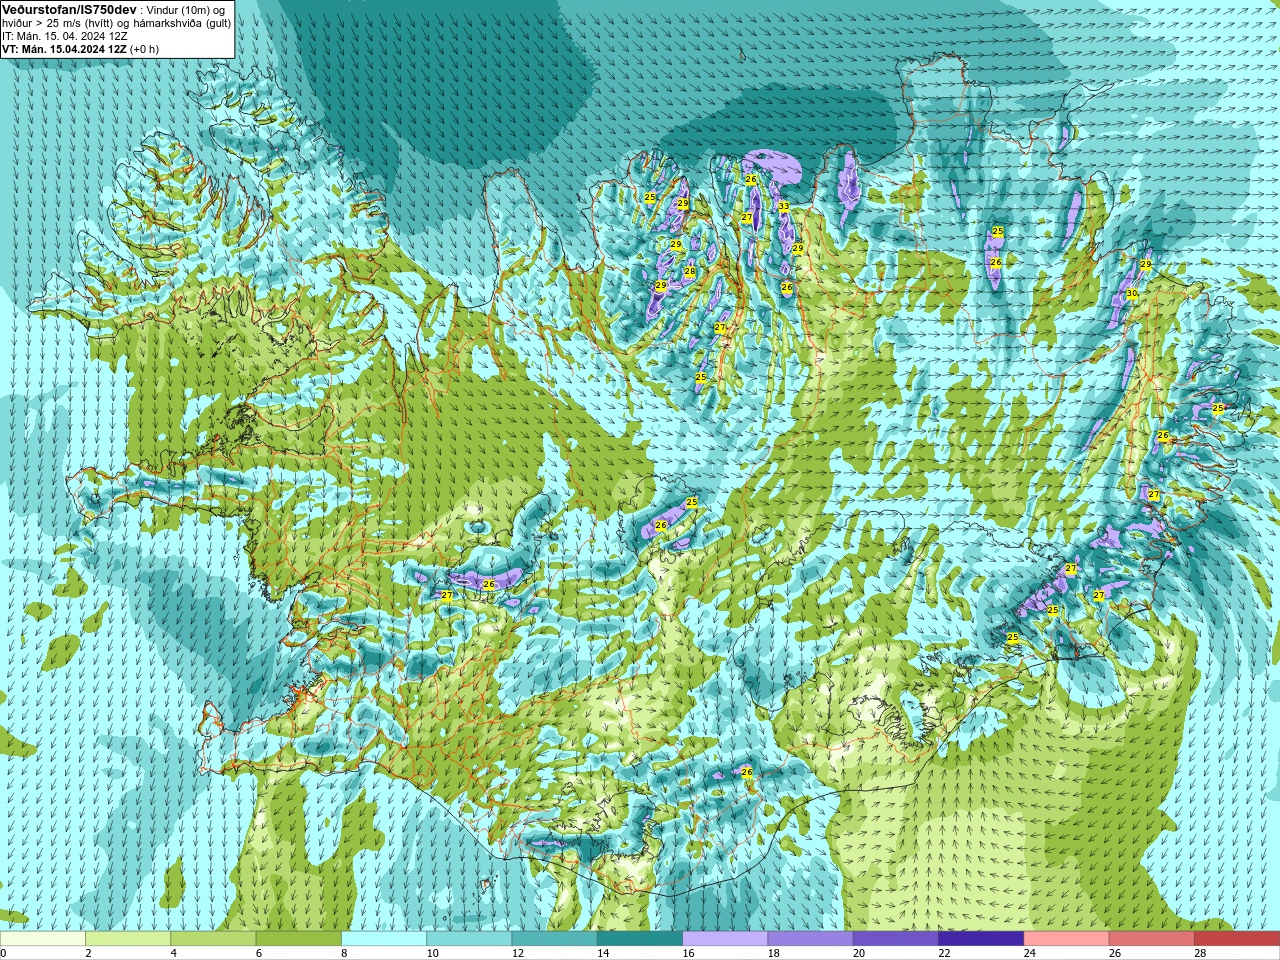1280x960 pixels.
Task: Pick the 8–10 m/s light cyan legend swatch
Action: 384,939
